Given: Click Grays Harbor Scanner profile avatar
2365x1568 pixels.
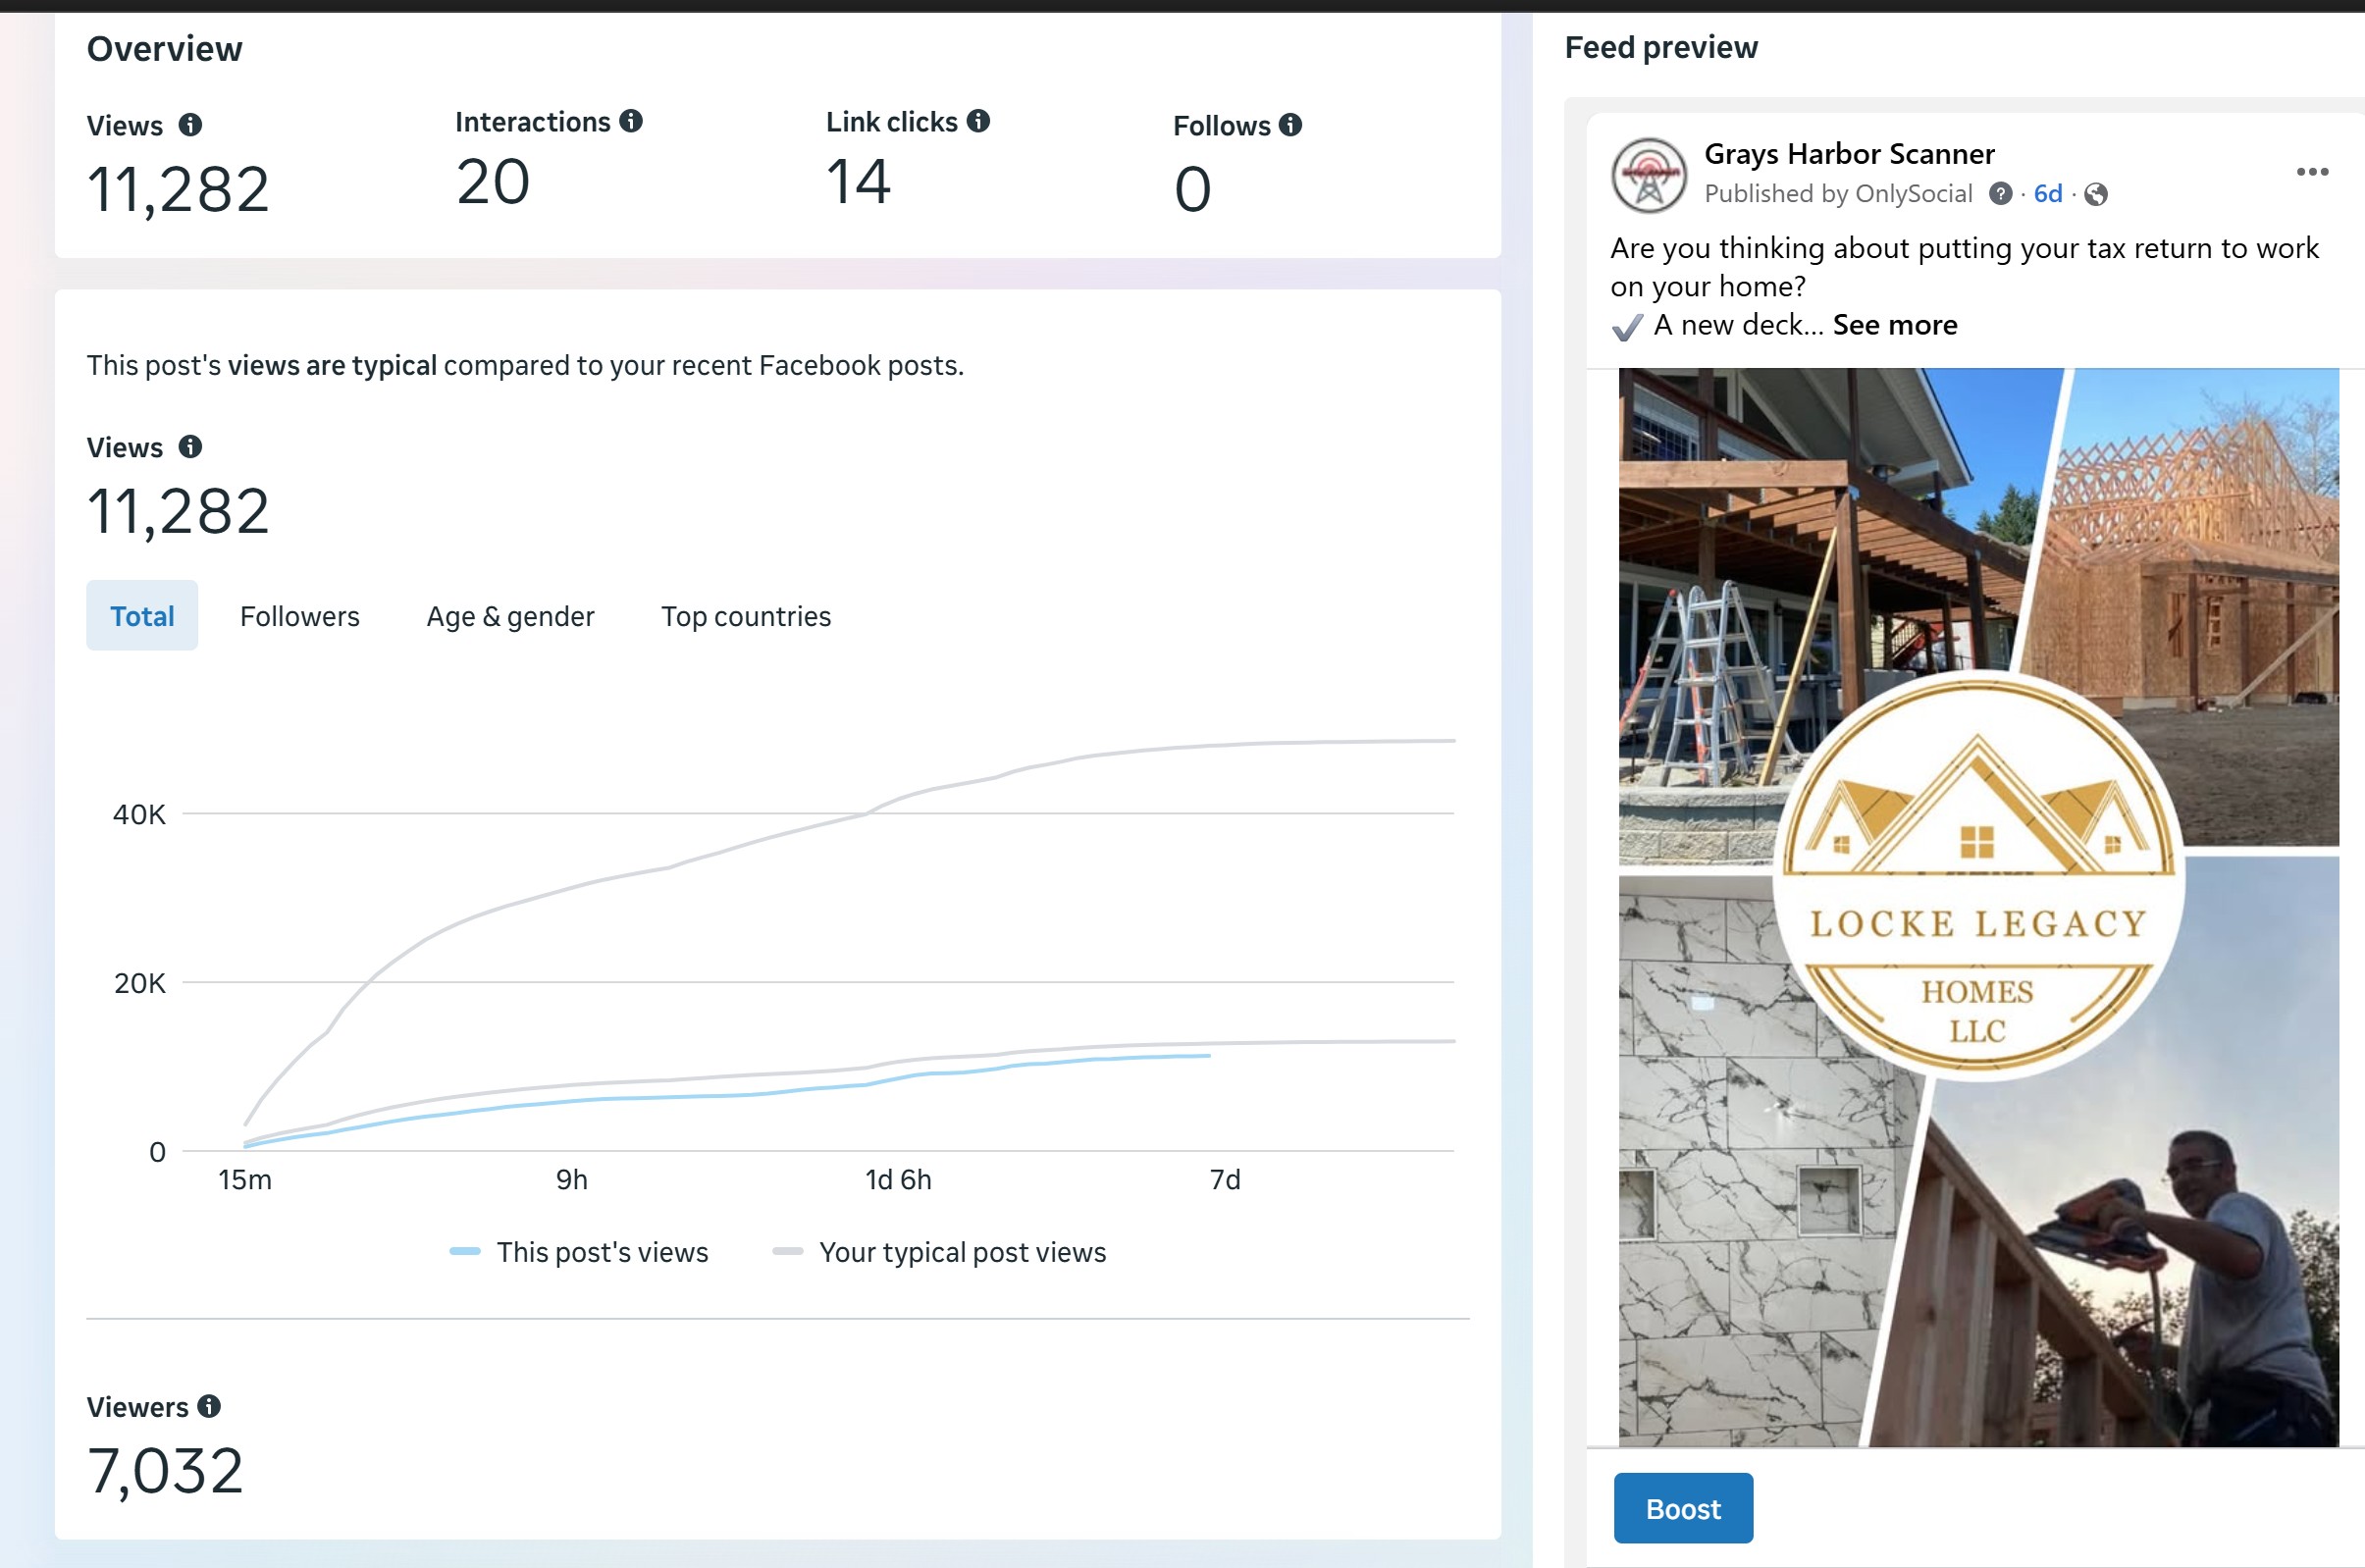Looking at the screenshot, I should point(1649,175).
